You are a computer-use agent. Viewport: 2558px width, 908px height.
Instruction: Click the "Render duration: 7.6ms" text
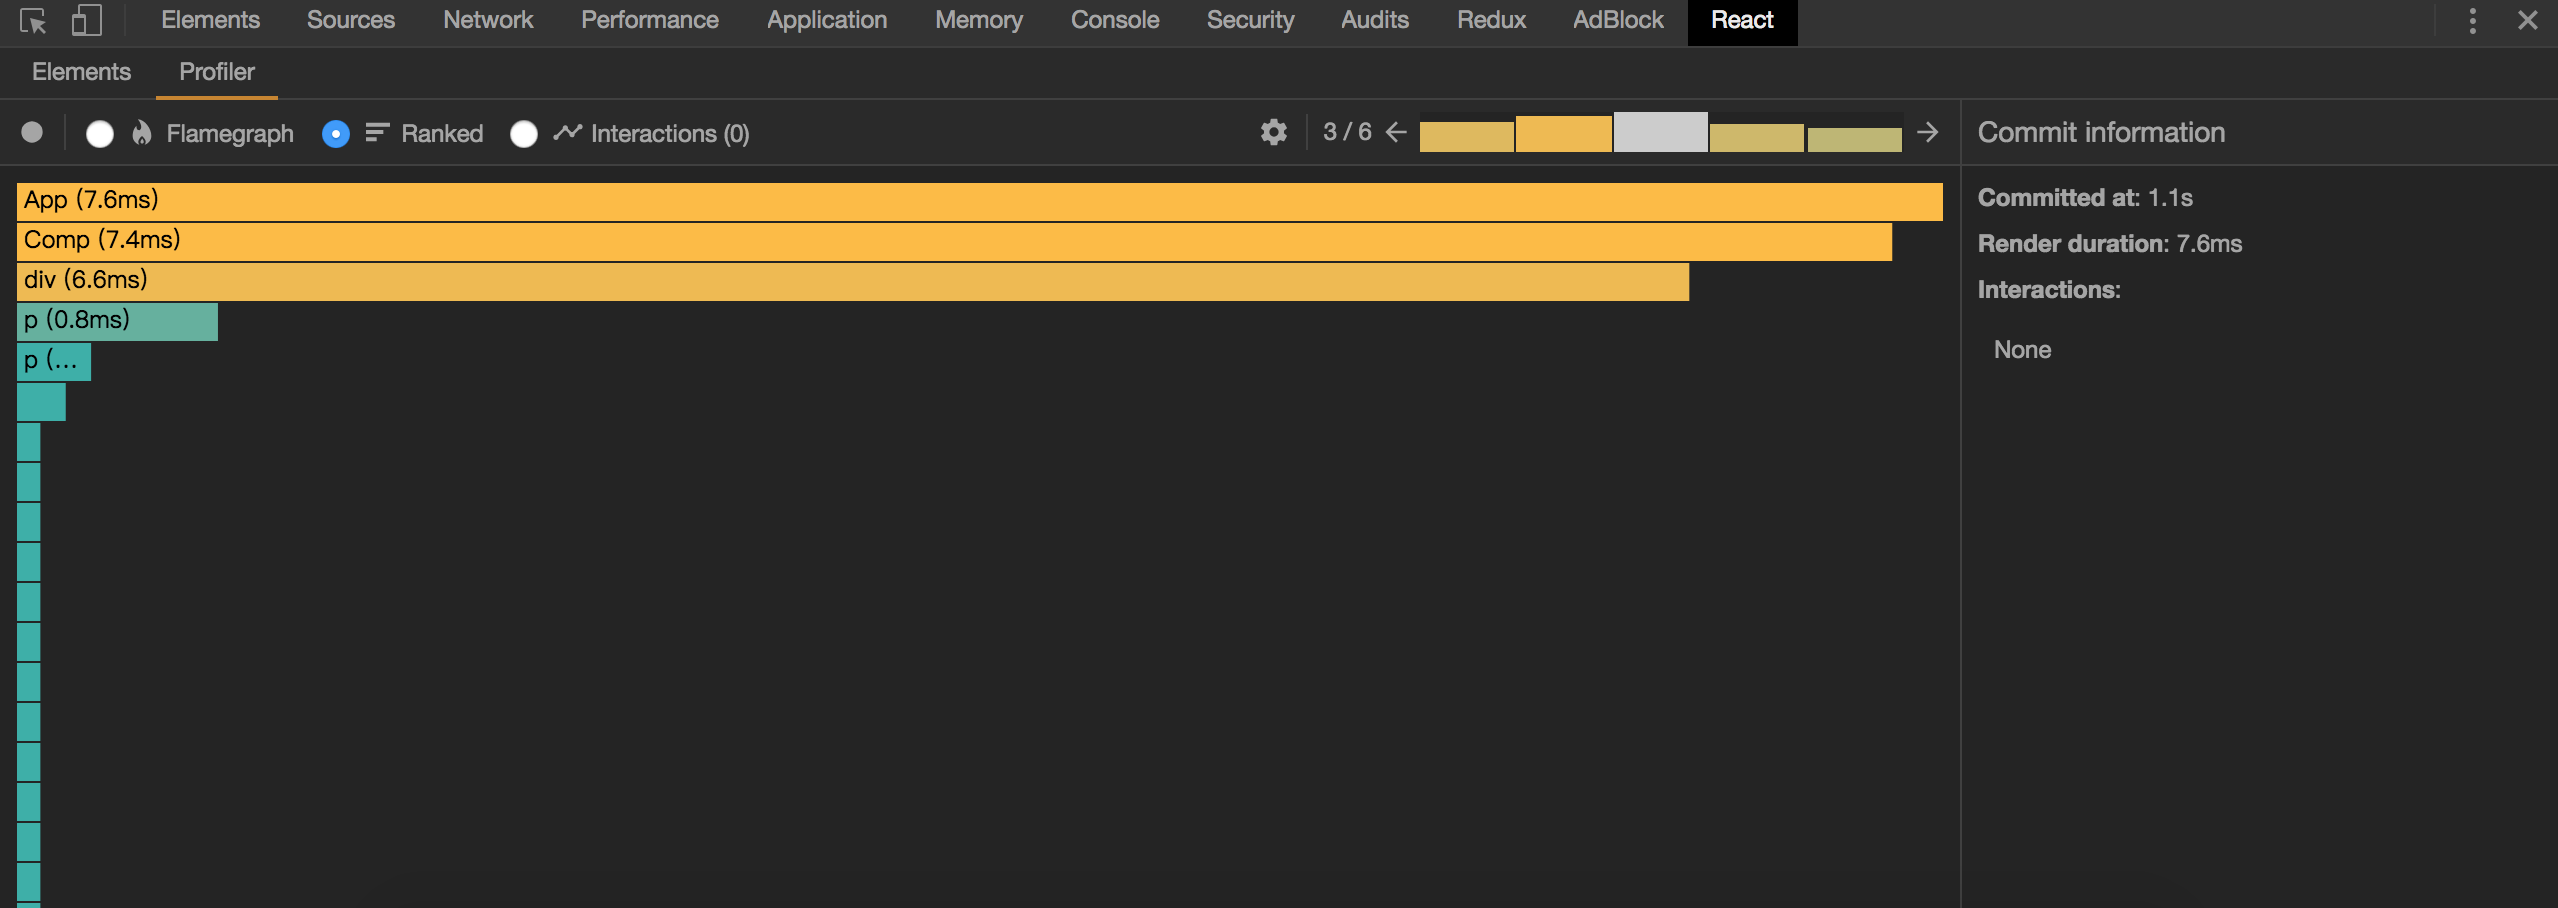coord(2110,243)
